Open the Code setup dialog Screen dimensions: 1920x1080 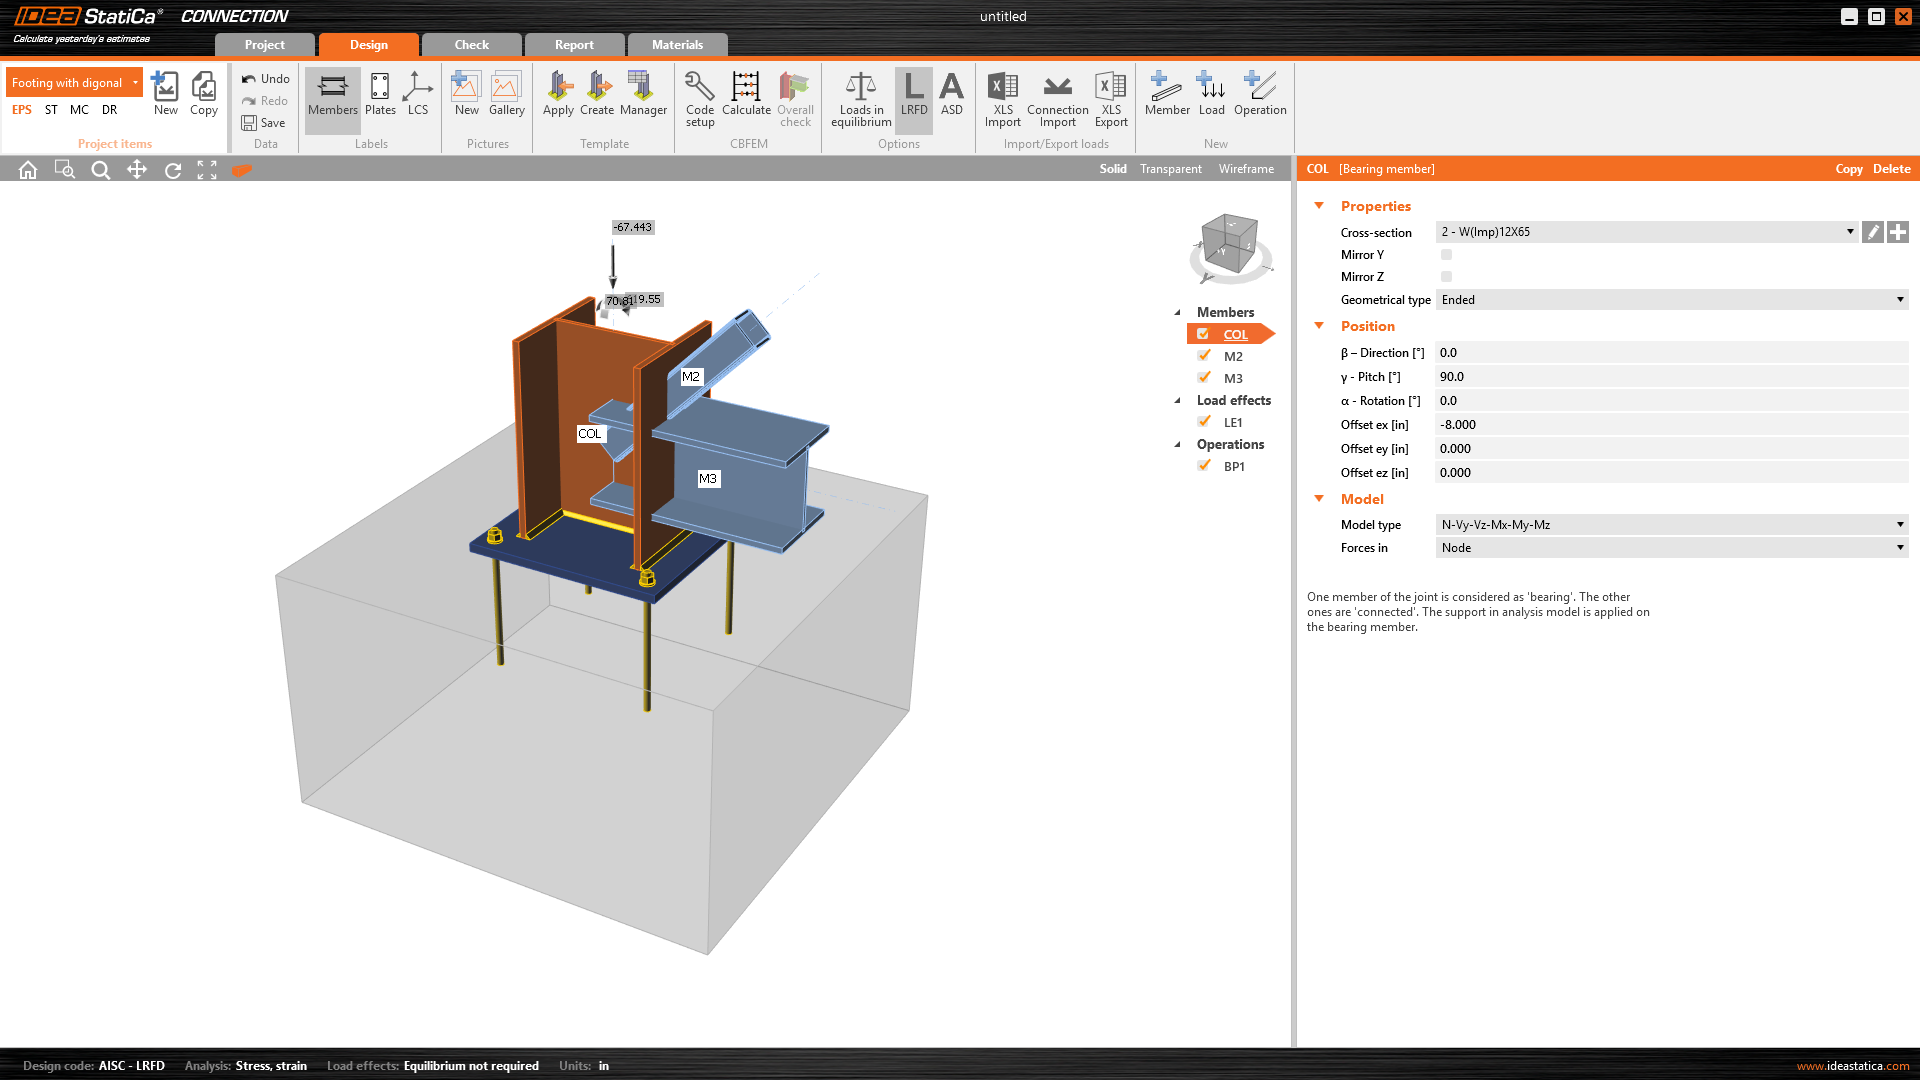[x=700, y=97]
